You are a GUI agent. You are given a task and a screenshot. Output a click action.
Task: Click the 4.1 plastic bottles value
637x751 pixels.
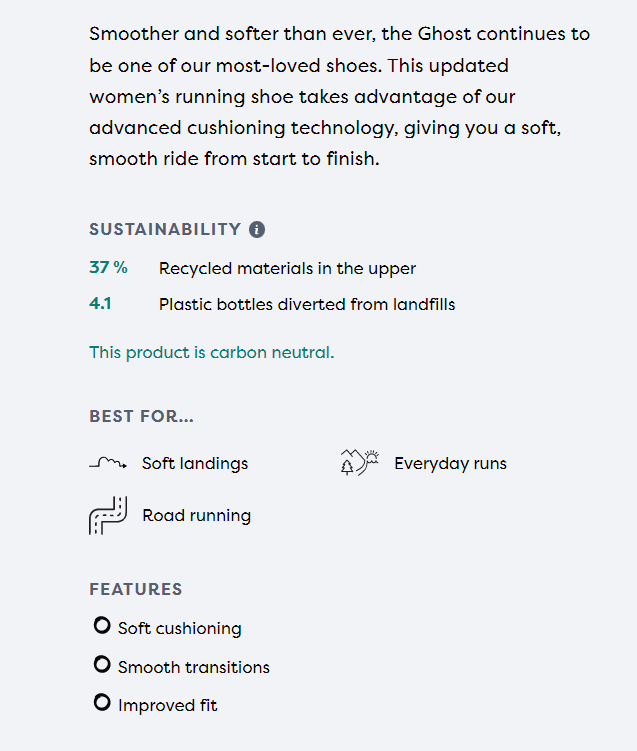tap(100, 303)
